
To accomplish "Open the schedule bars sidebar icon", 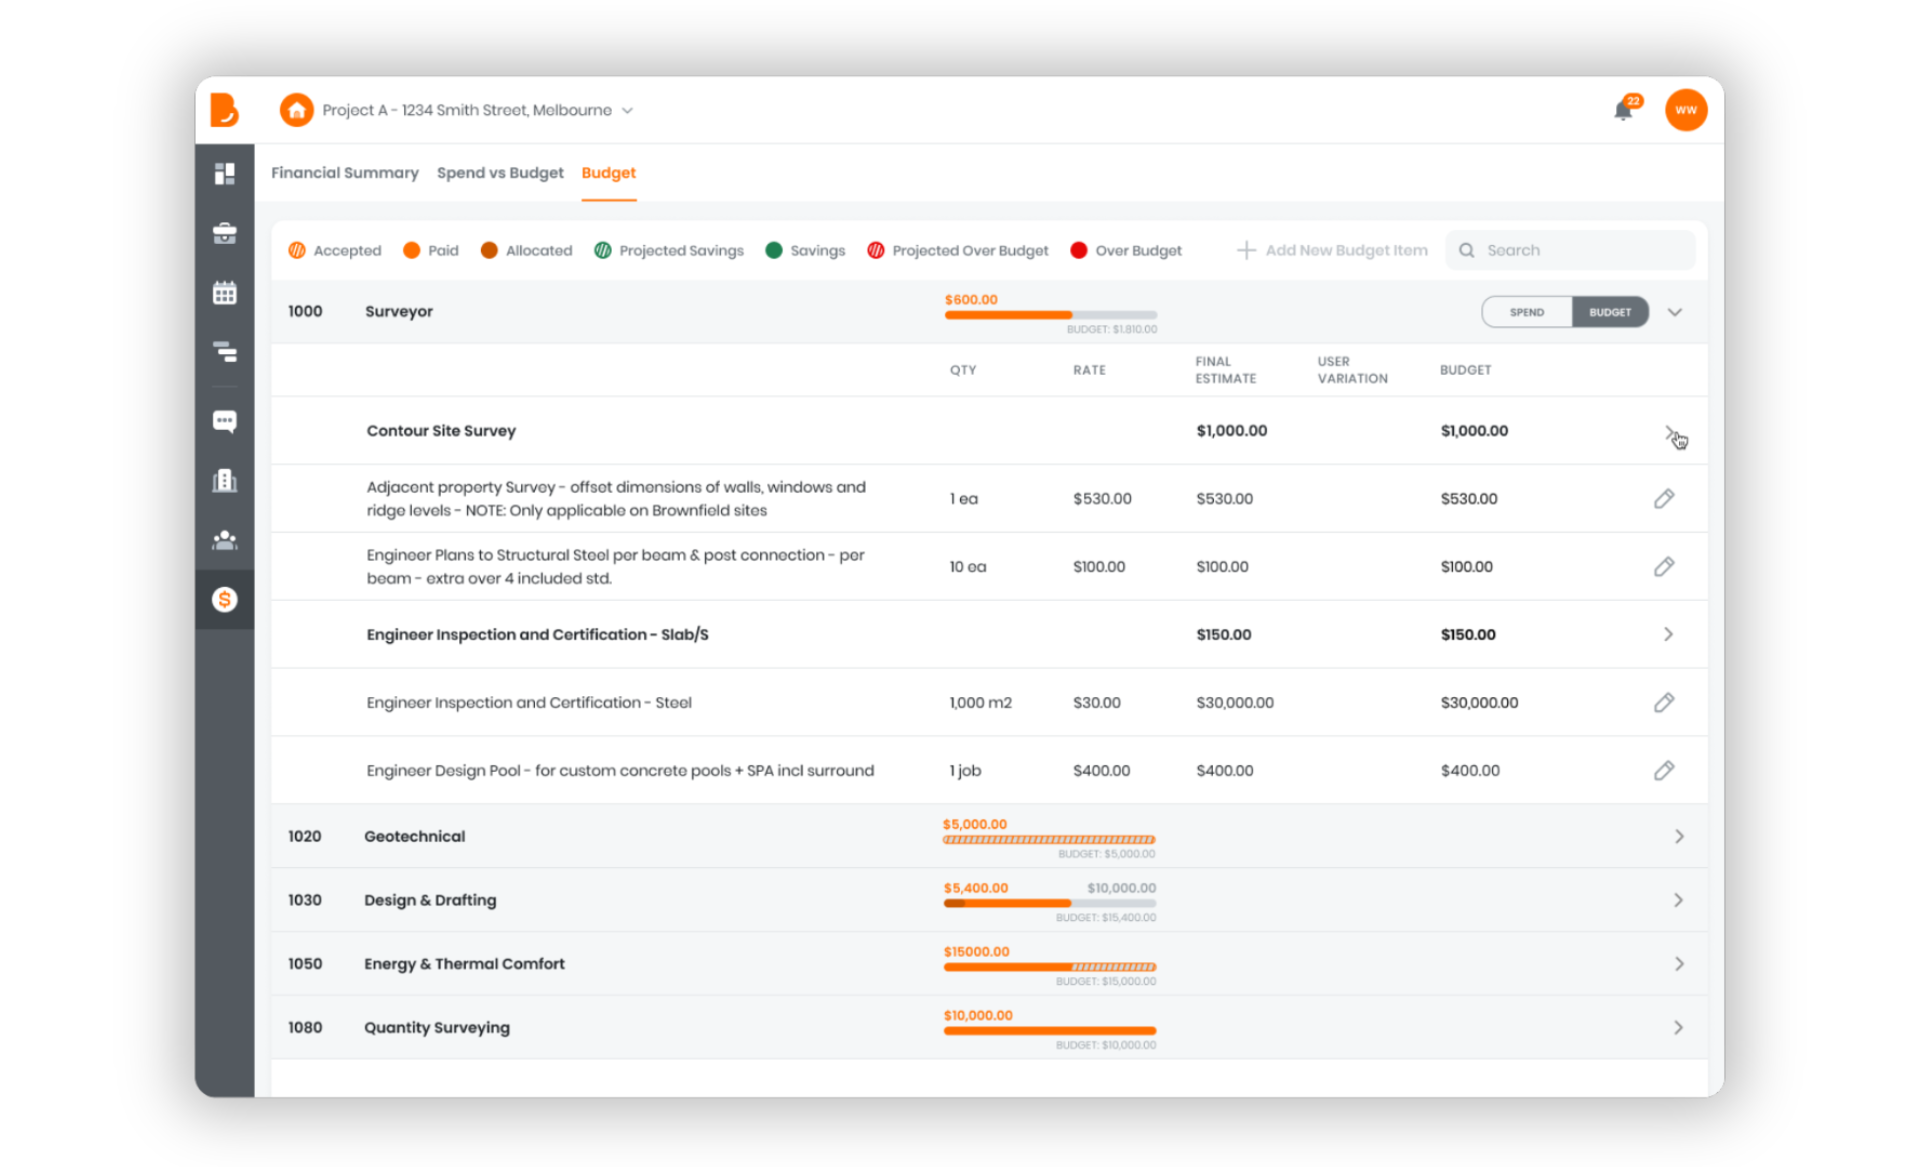I will click(225, 352).
